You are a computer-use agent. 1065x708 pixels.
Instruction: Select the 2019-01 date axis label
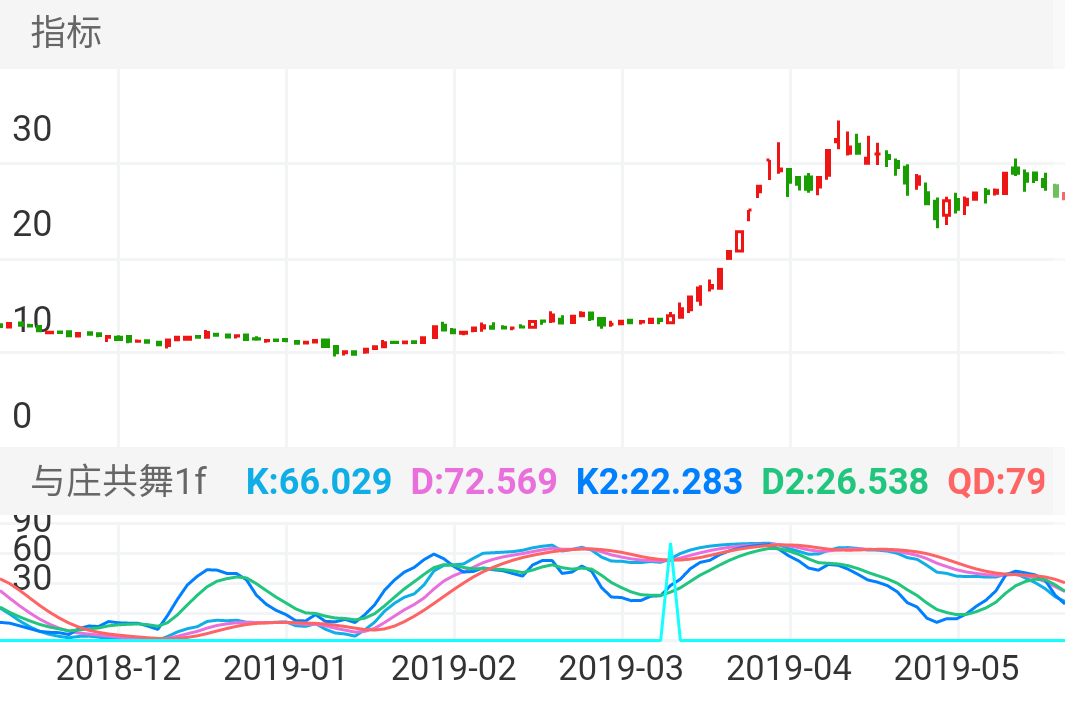(287, 666)
